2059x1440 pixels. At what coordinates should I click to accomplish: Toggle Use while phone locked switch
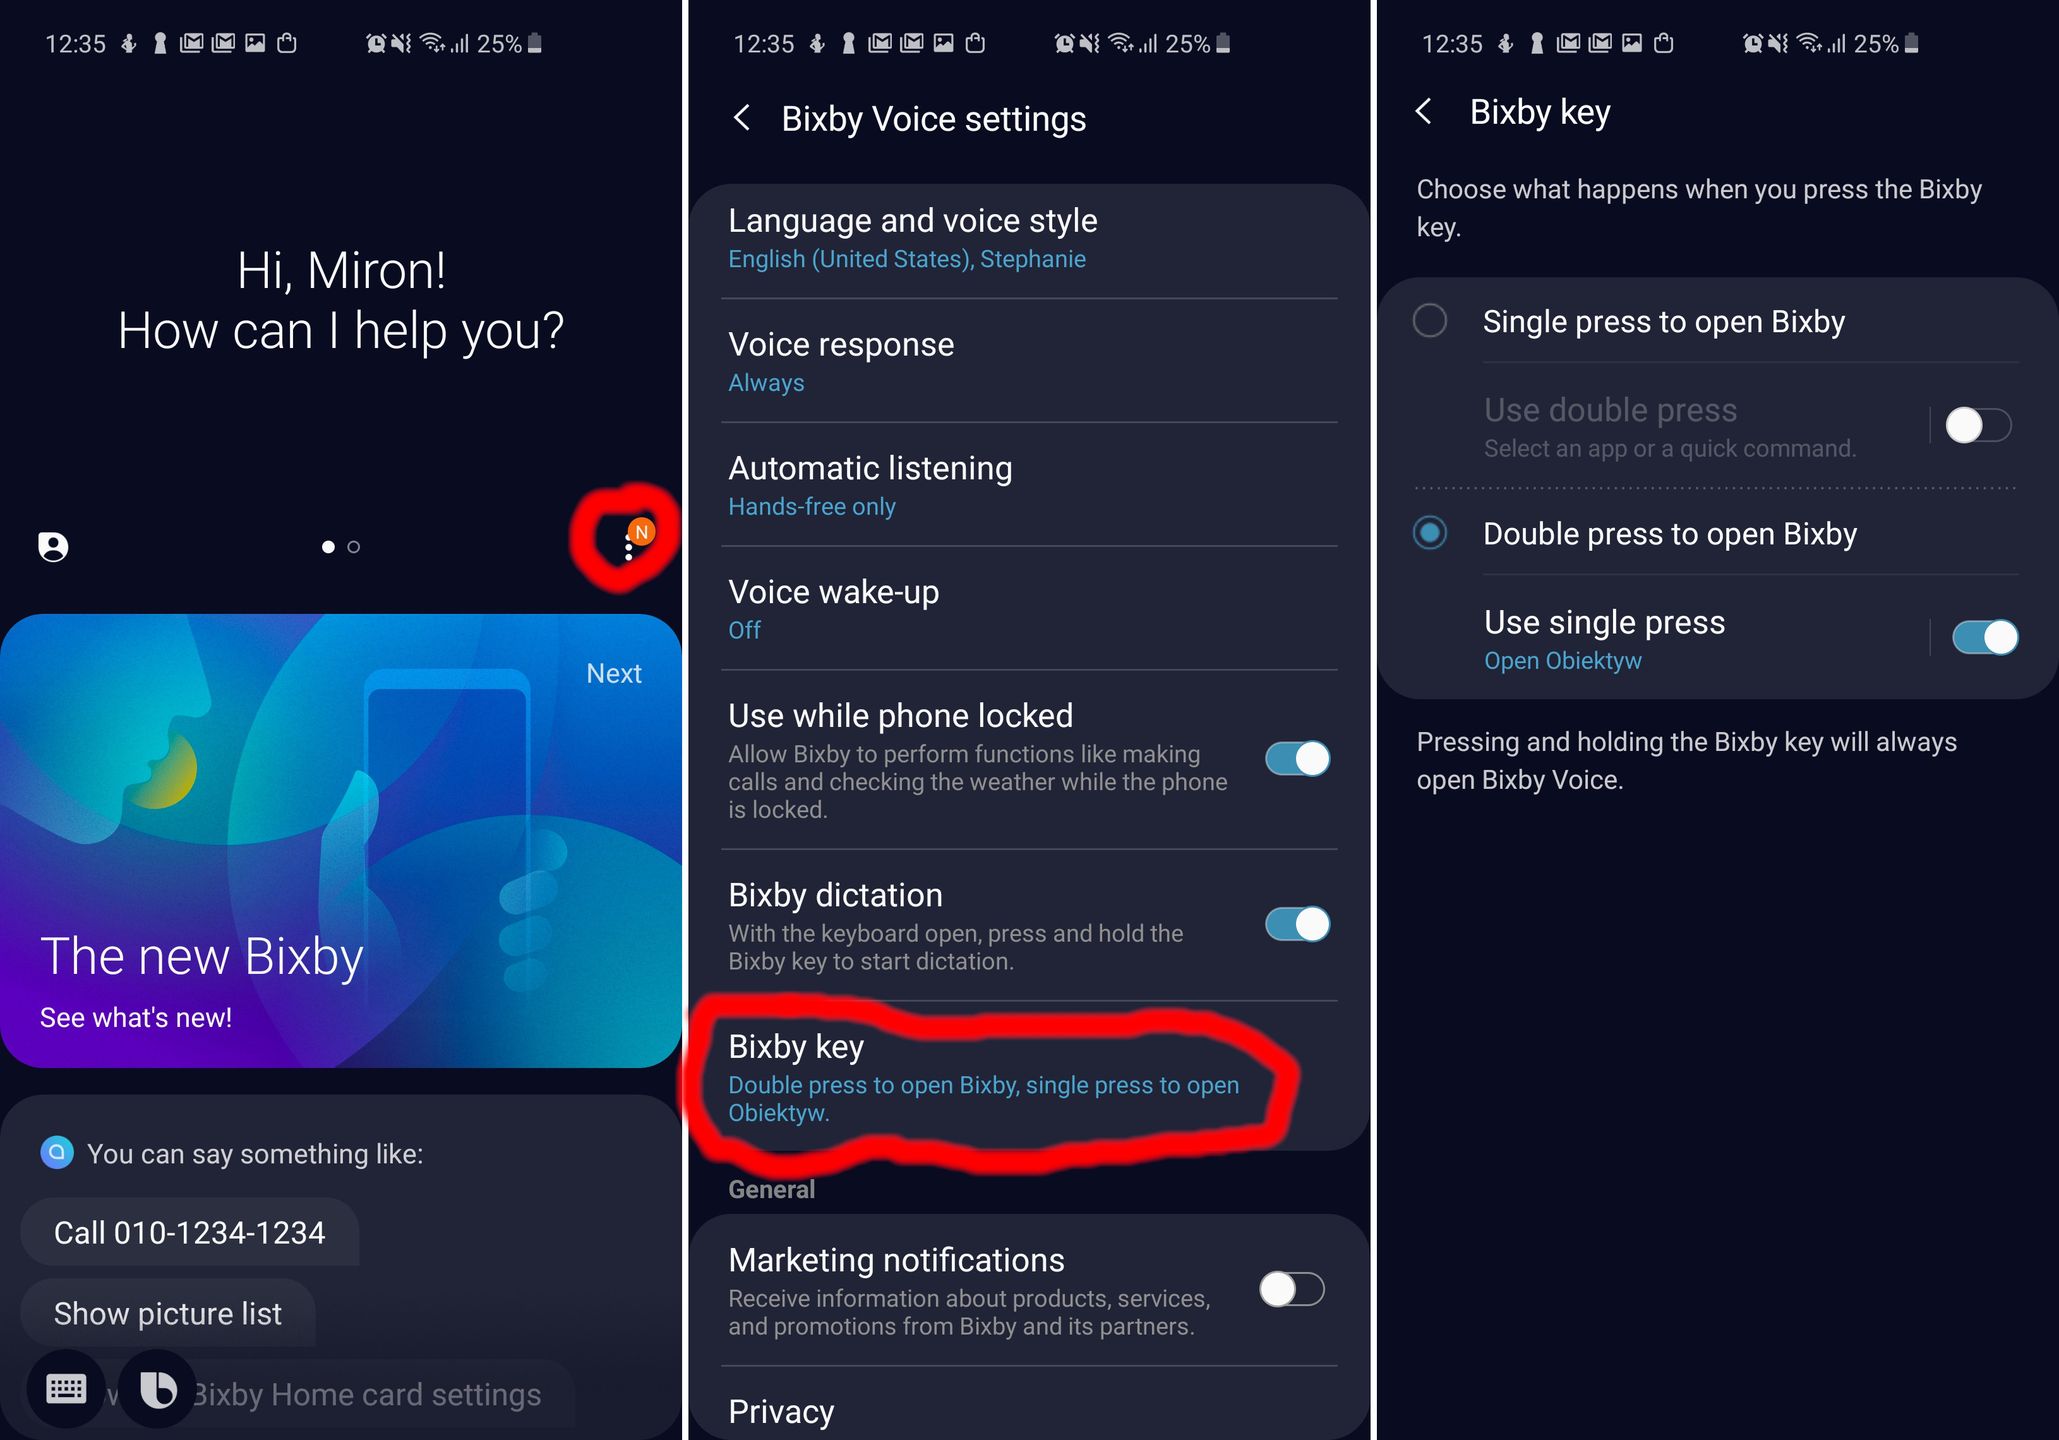[1297, 758]
